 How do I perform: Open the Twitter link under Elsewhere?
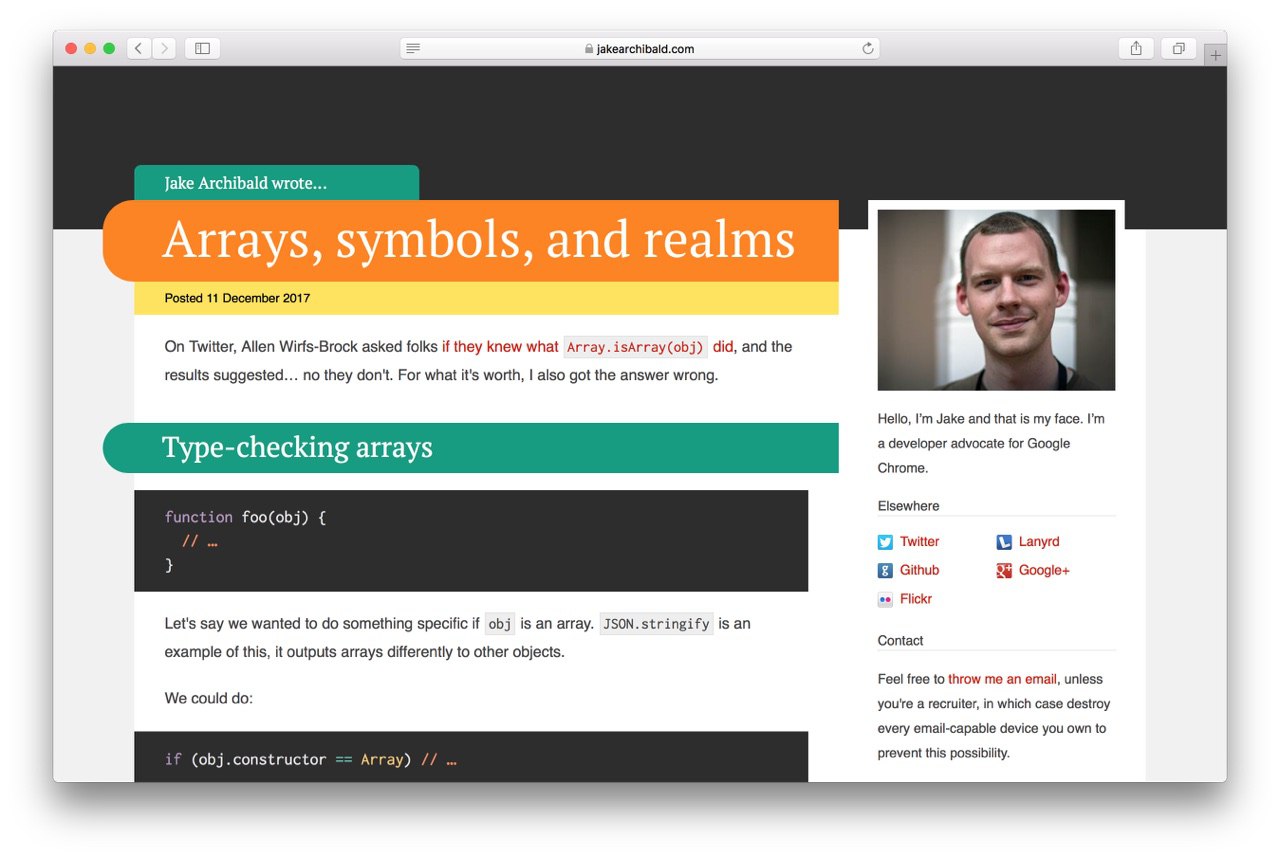[x=919, y=542]
